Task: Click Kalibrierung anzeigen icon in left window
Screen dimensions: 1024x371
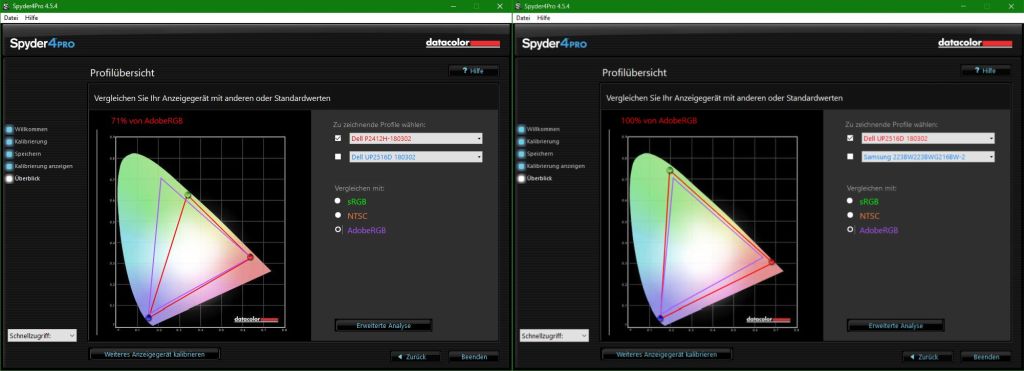Action: [9, 166]
